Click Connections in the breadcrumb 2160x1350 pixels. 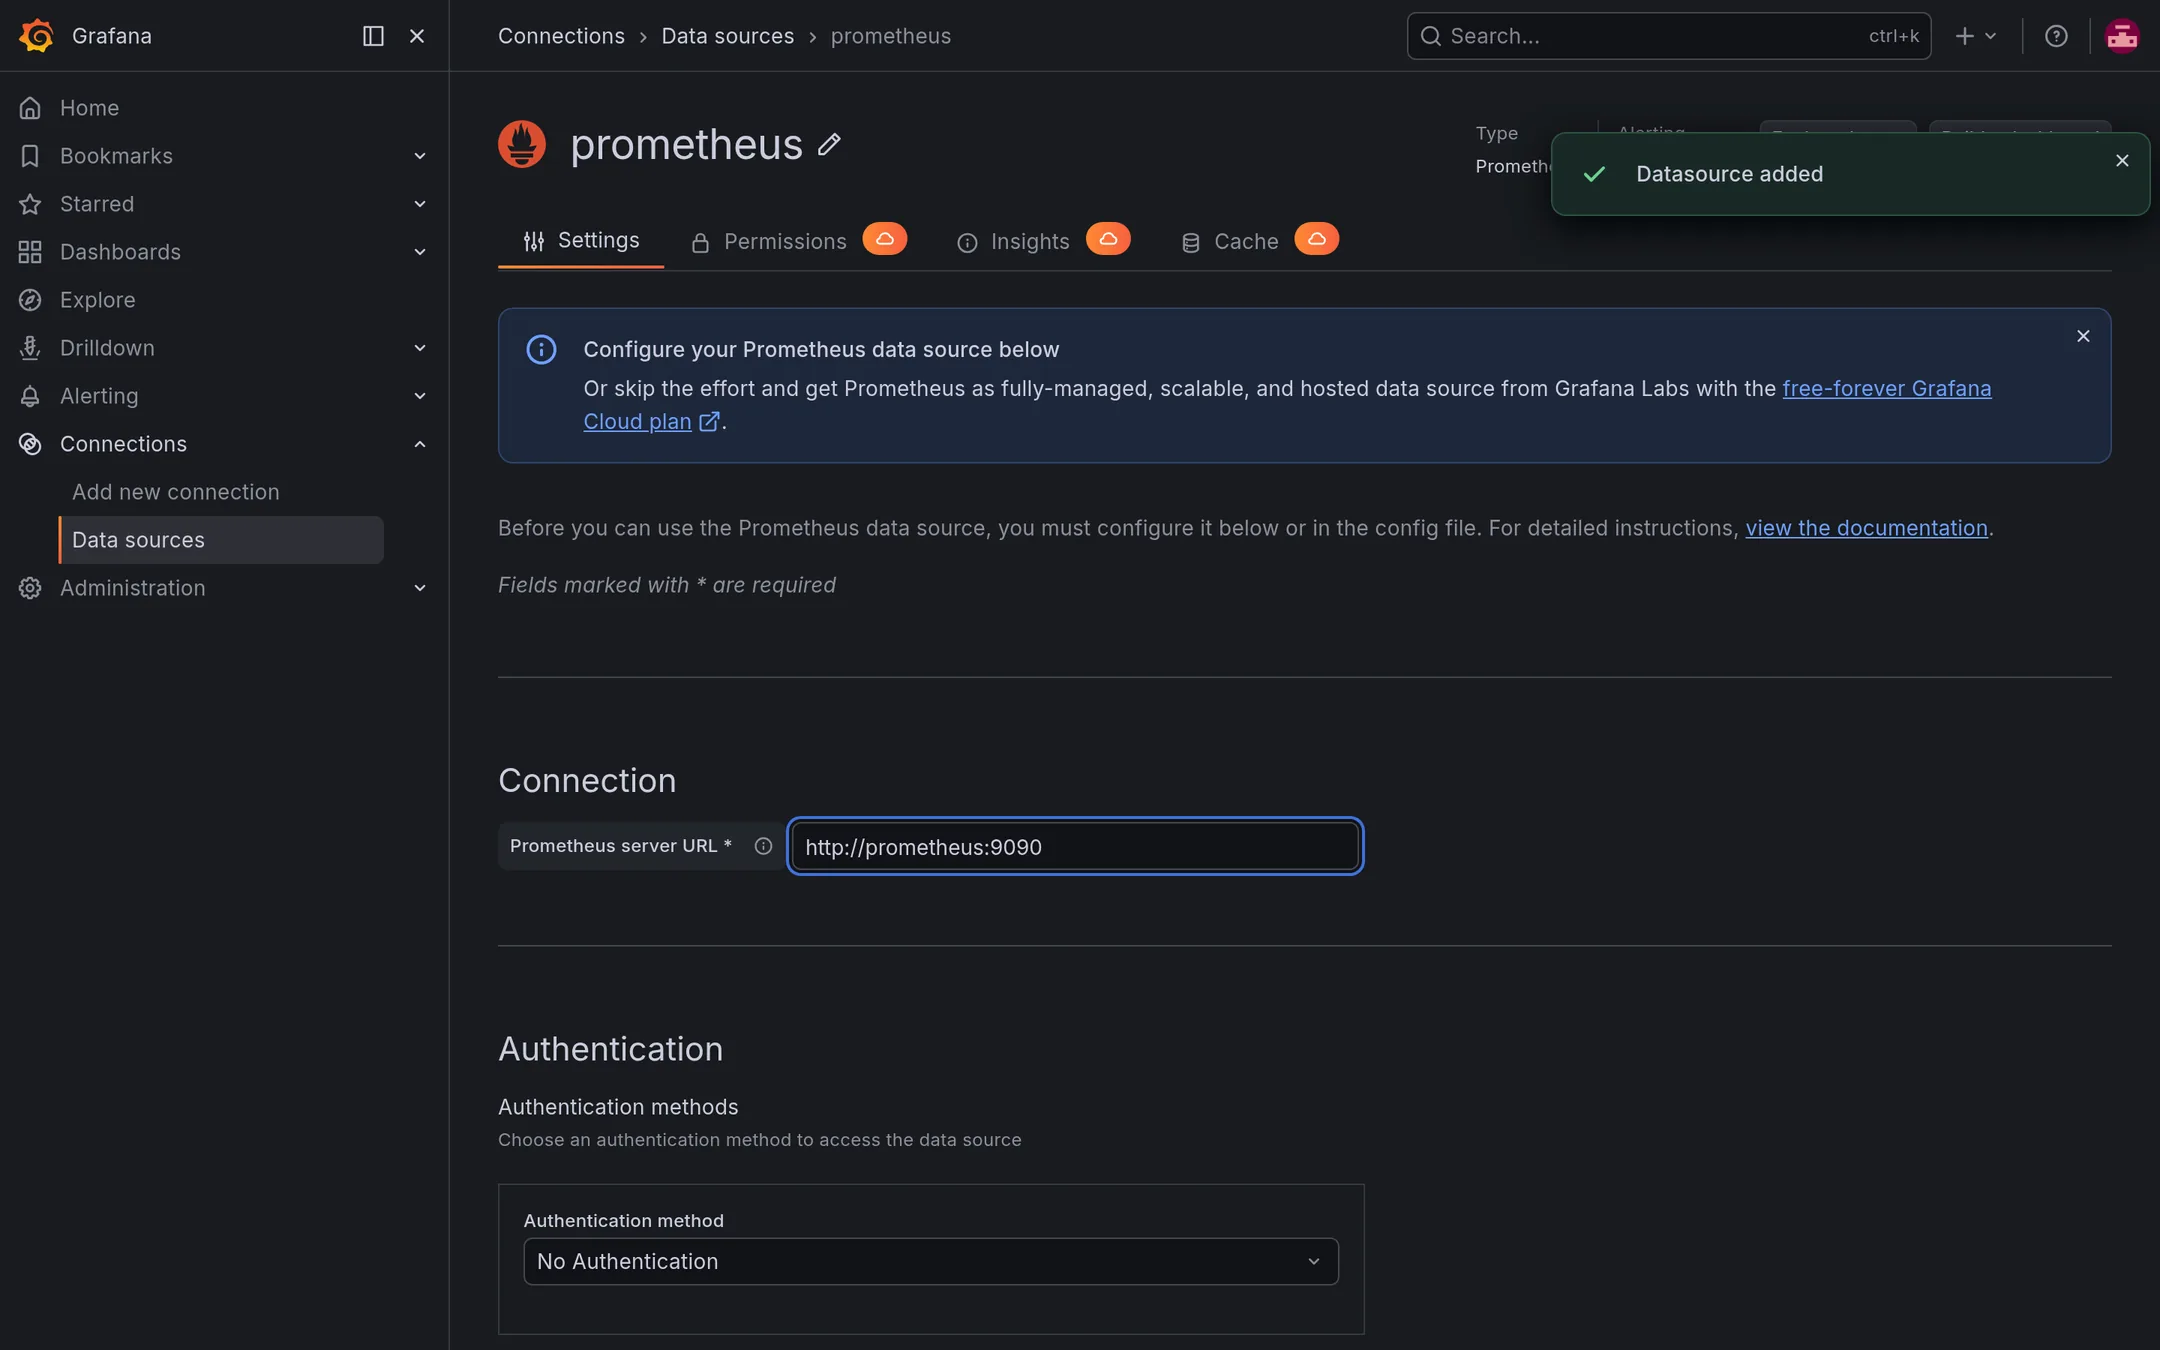561,36
